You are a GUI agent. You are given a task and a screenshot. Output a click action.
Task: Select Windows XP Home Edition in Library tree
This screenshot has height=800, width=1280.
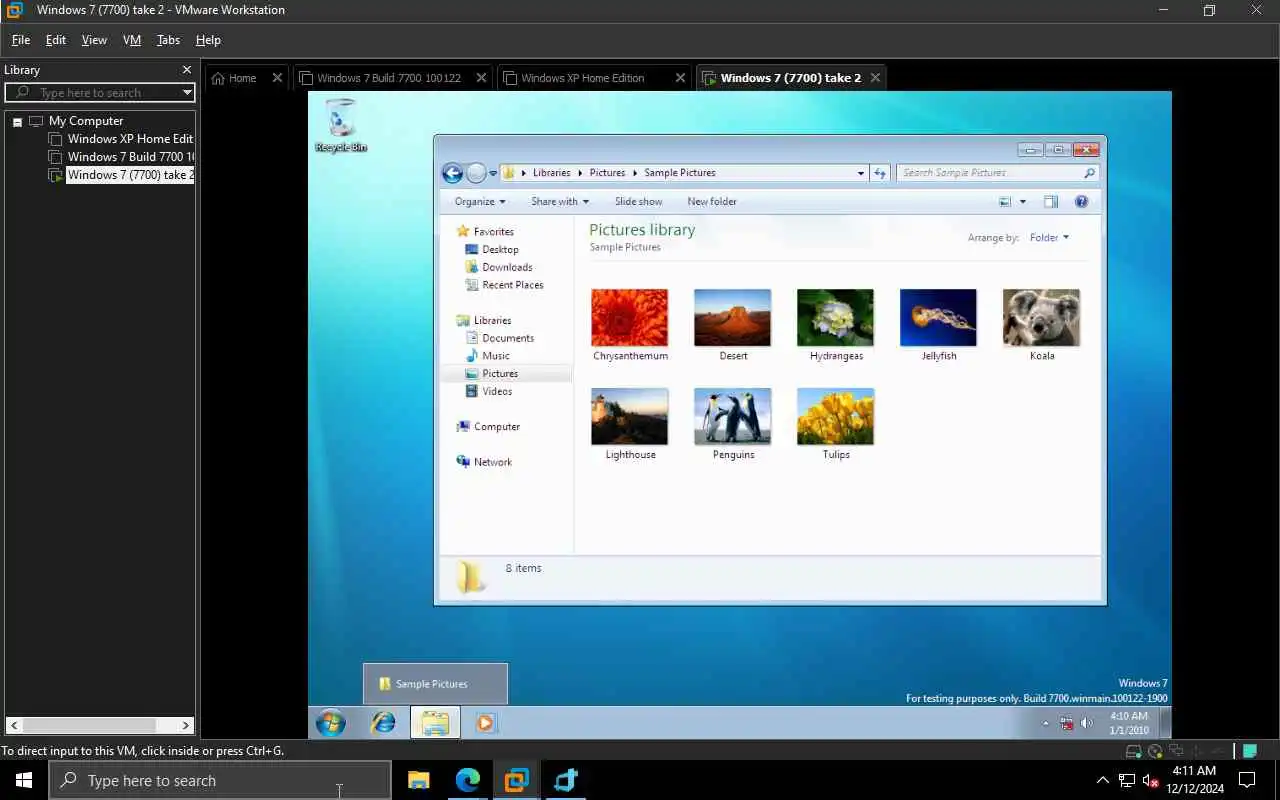tap(130, 139)
